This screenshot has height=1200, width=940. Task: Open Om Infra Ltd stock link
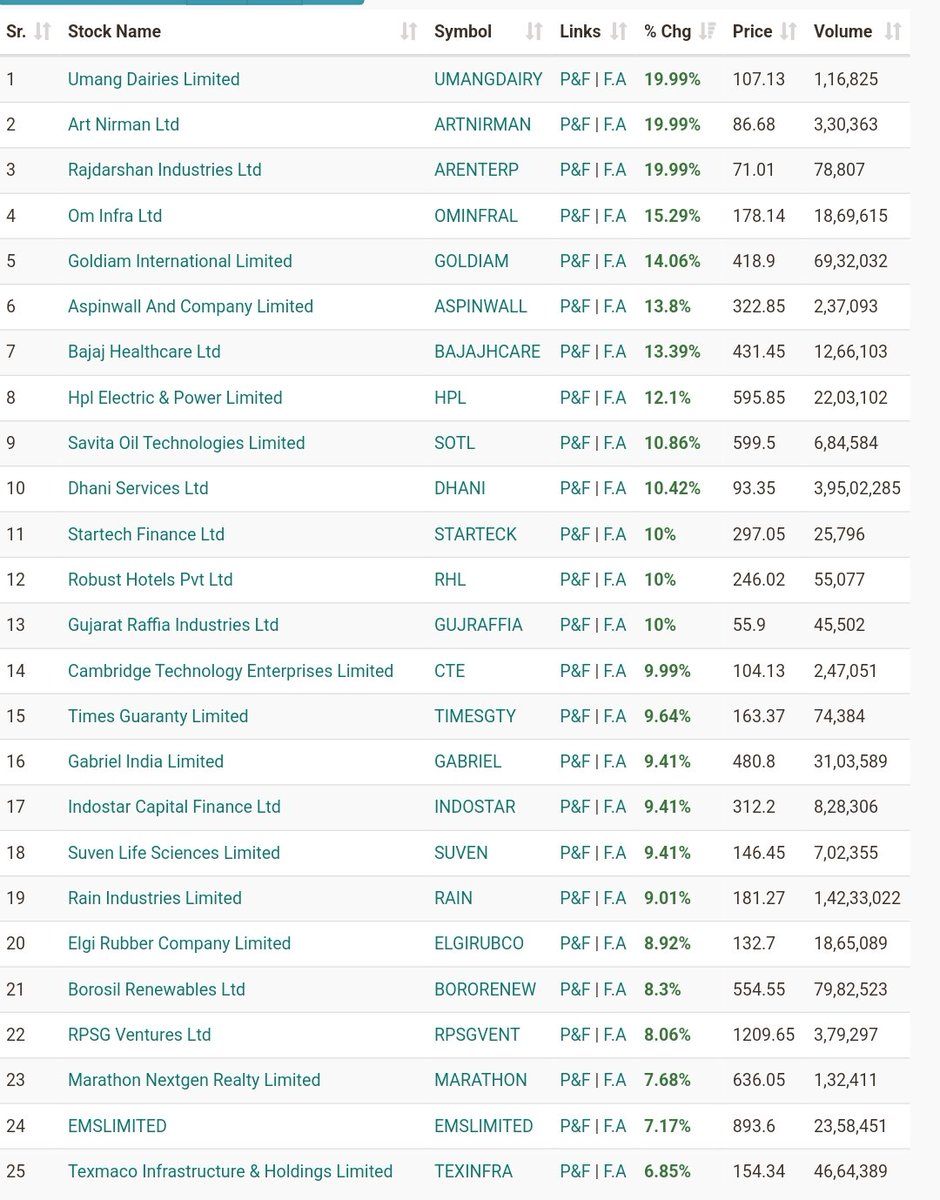115,216
